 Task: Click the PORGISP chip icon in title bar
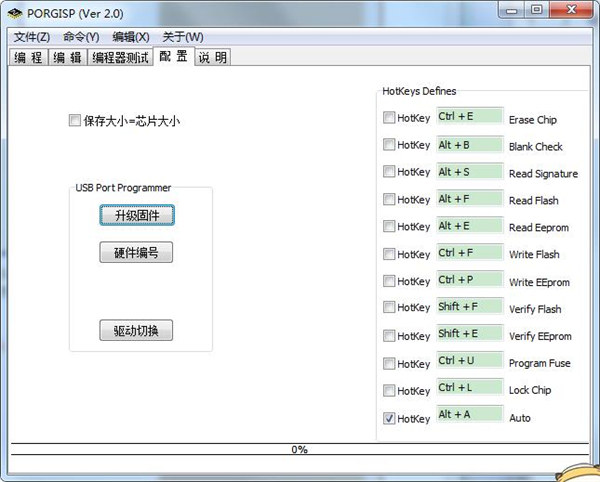(15, 13)
